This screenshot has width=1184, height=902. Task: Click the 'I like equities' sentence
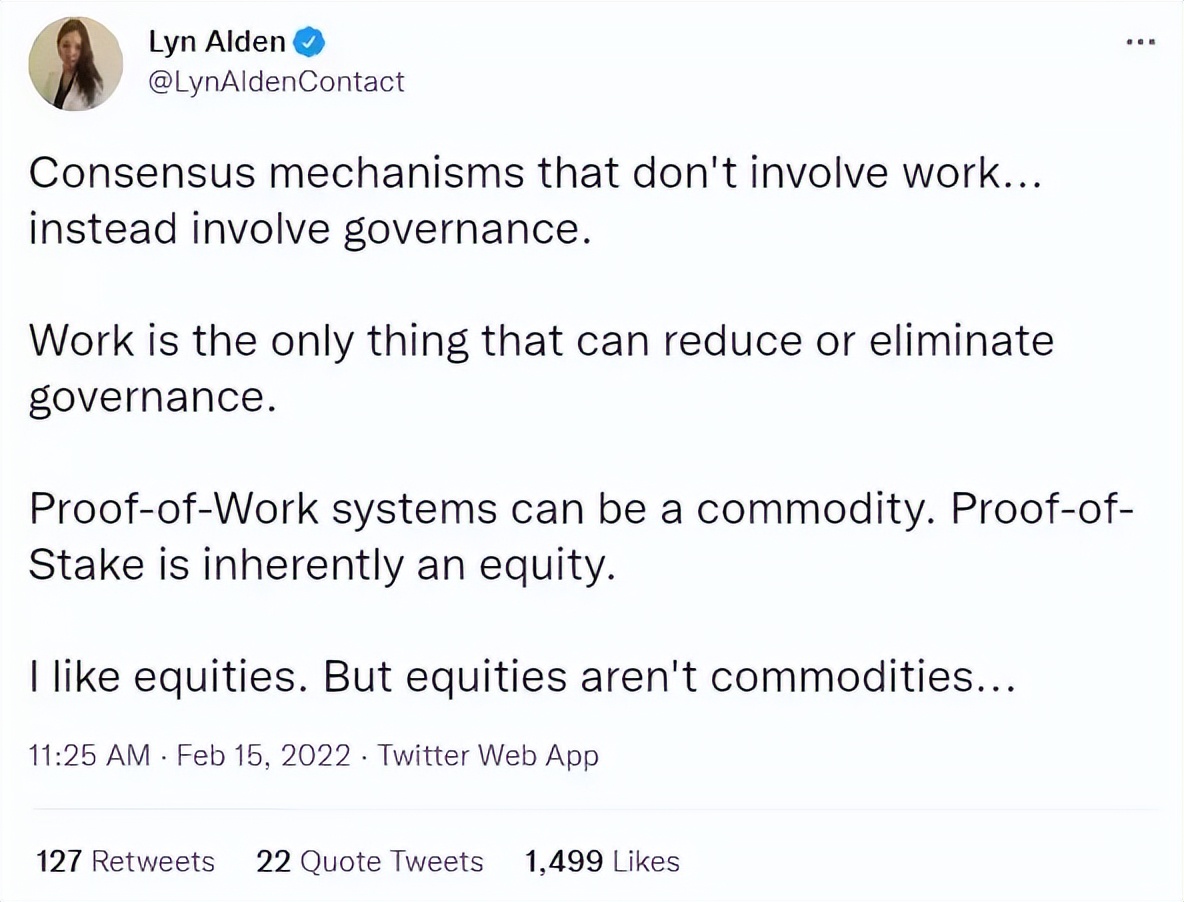(522, 676)
